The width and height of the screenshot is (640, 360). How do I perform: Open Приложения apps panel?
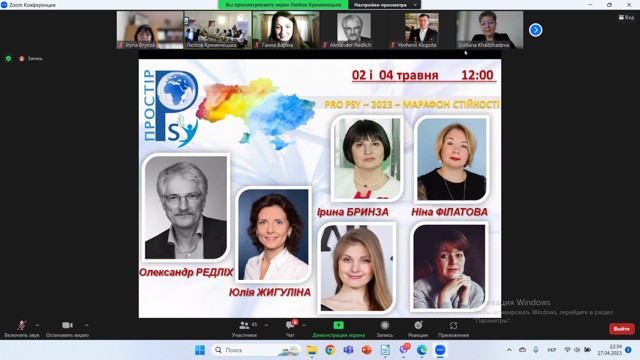[453, 329]
